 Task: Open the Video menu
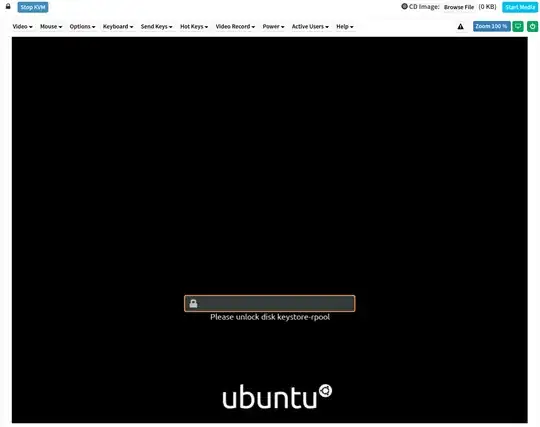[x=22, y=27]
